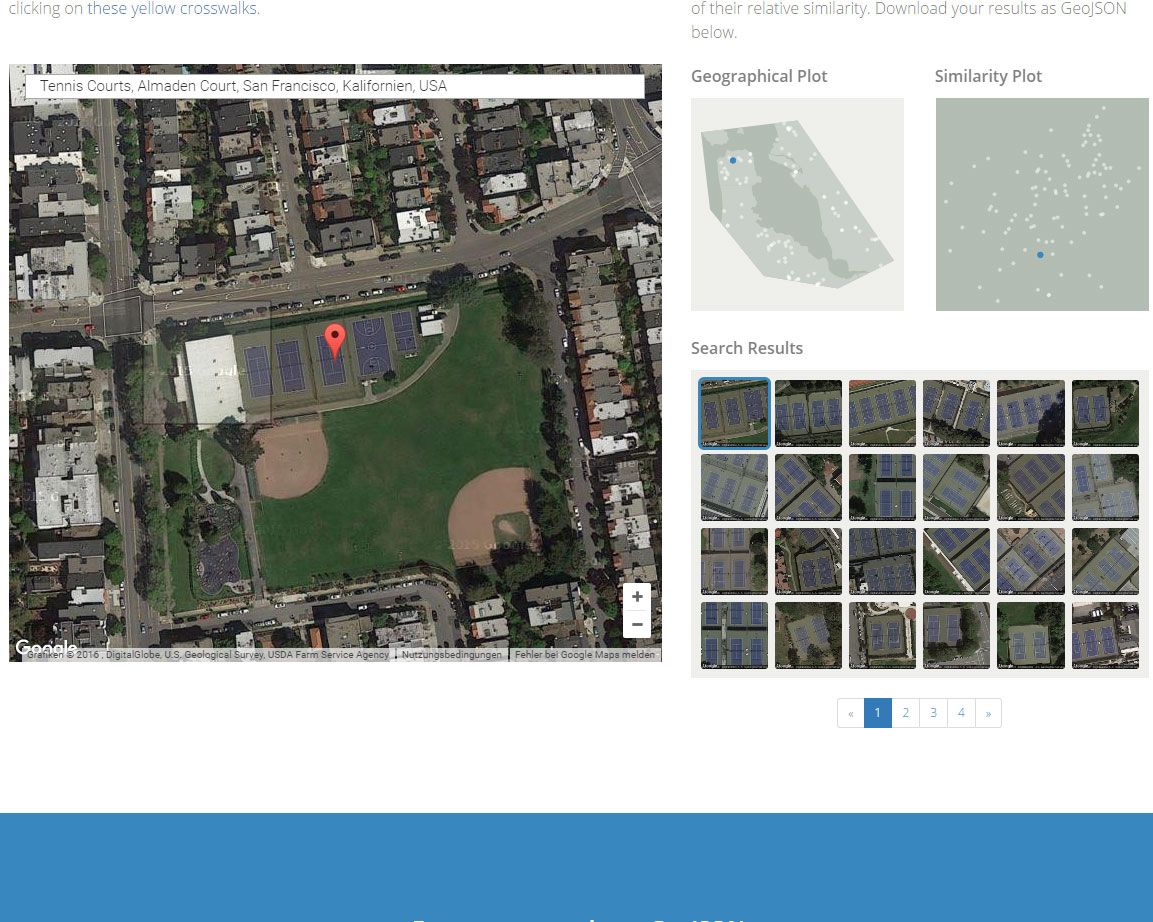The image size is (1153, 922).
Task: Click the Google logo on the map
Action: click(46, 647)
